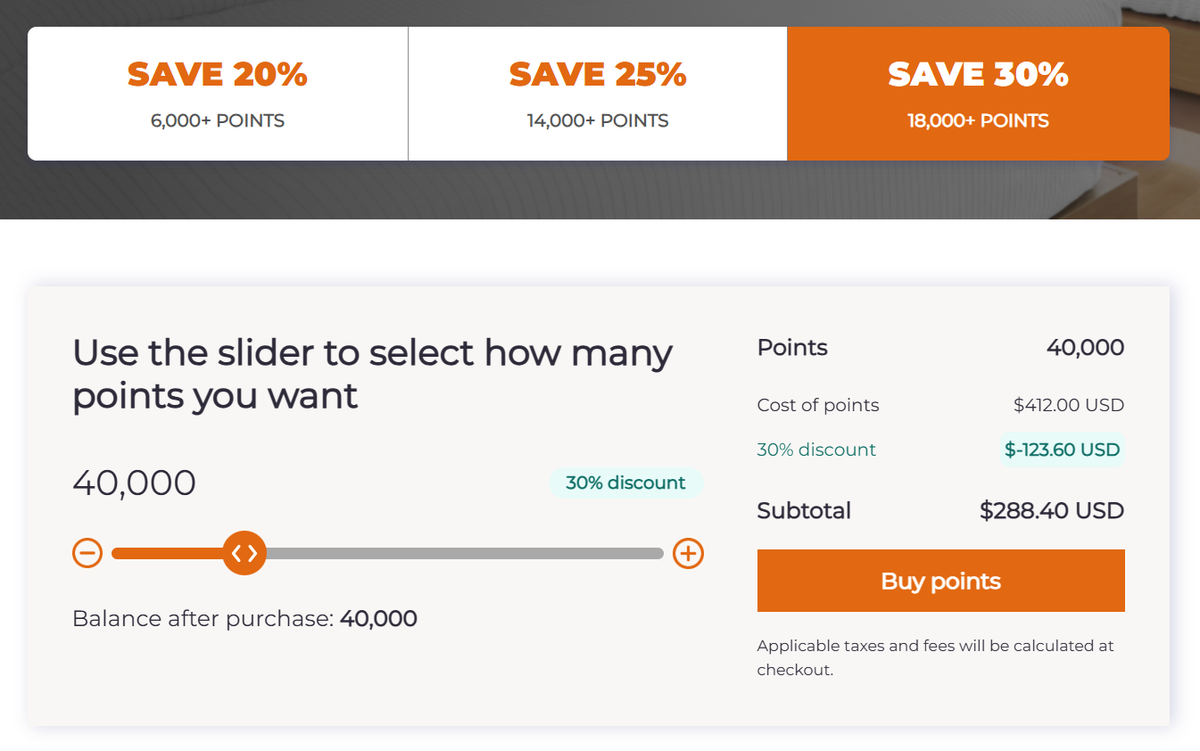1200x751 pixels.
Task: Click the 14,000+ POINTS label
Action: (x=598, y=121)
